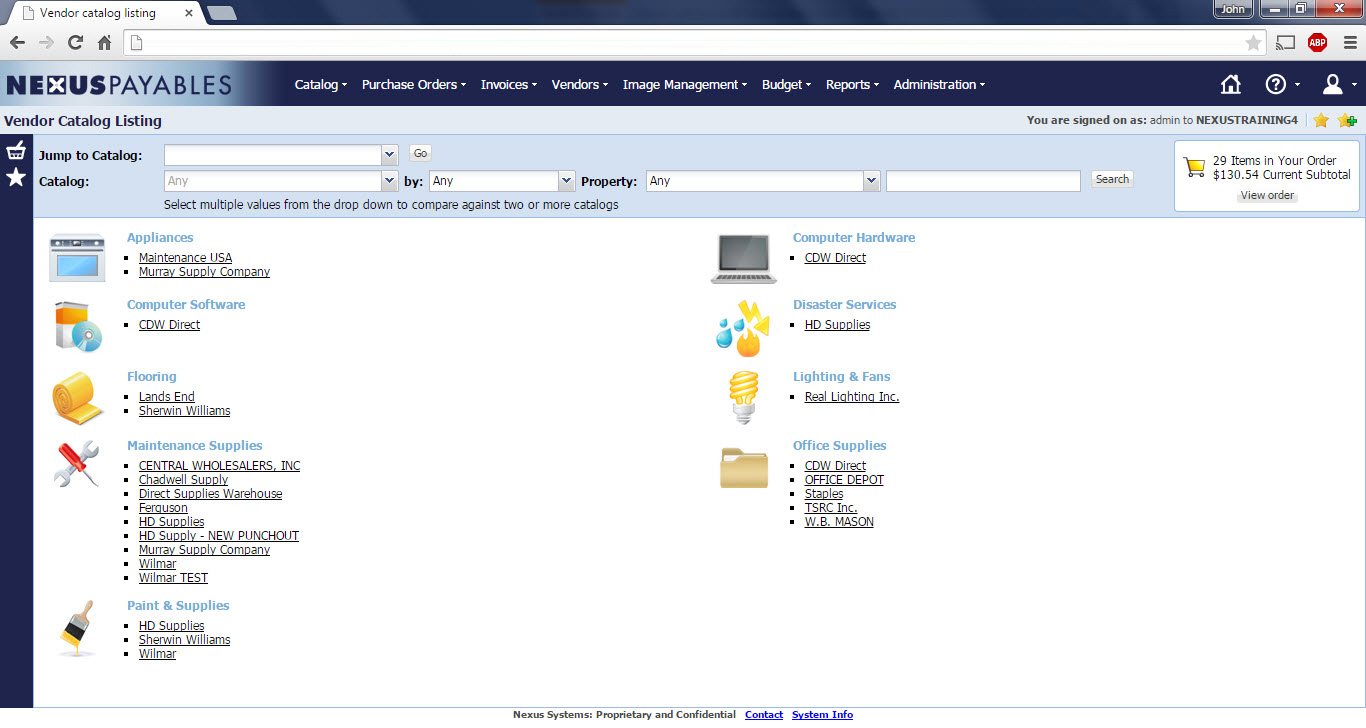Click the home icon in Nexus header
Image resolution: width=1366 pixels, height=728 pixels.
pos(1231,85)
